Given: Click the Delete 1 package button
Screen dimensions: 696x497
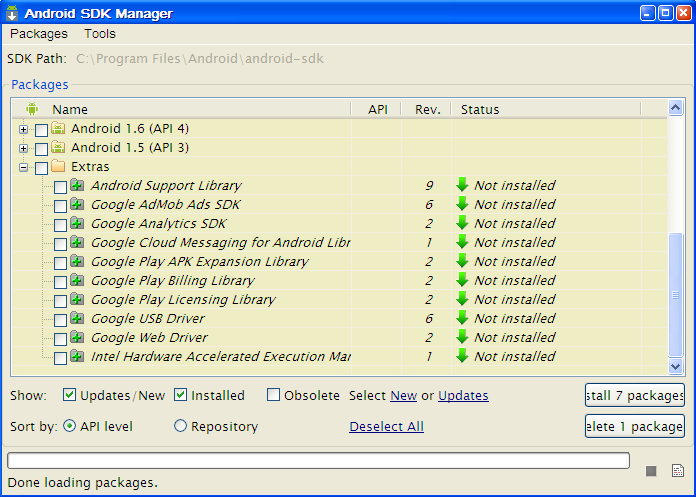Looking at the screenshot, I should point(635,426).
